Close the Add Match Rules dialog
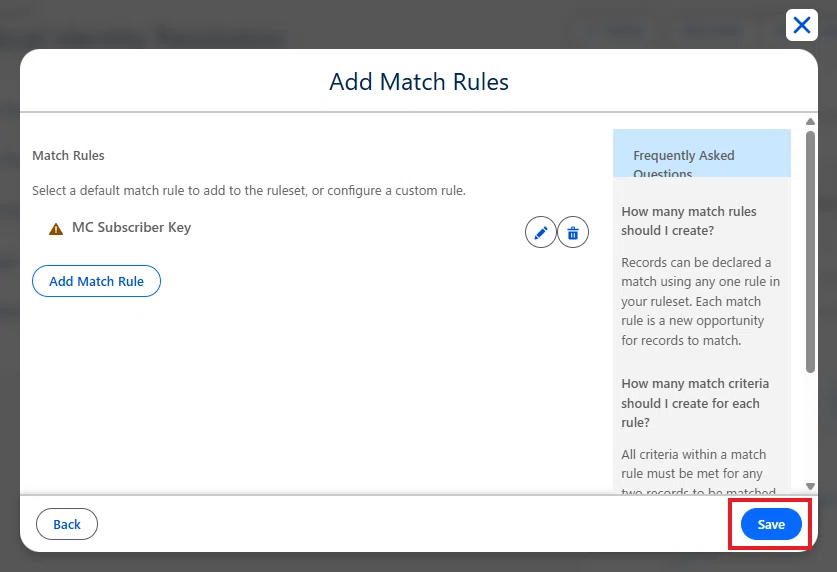 802,25
